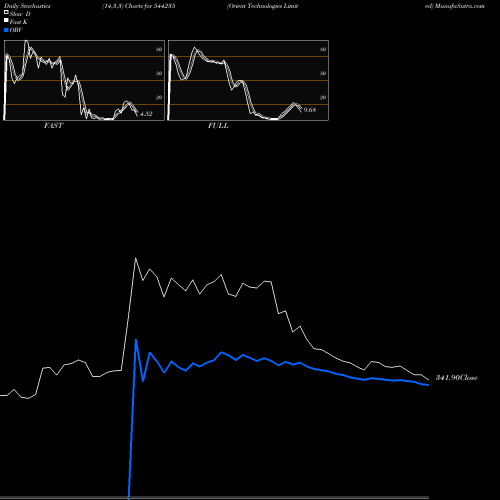Click the 80 level label in FULL chart
The height and width of the screenshot is (500, 500).
click(x=323, y=49)
